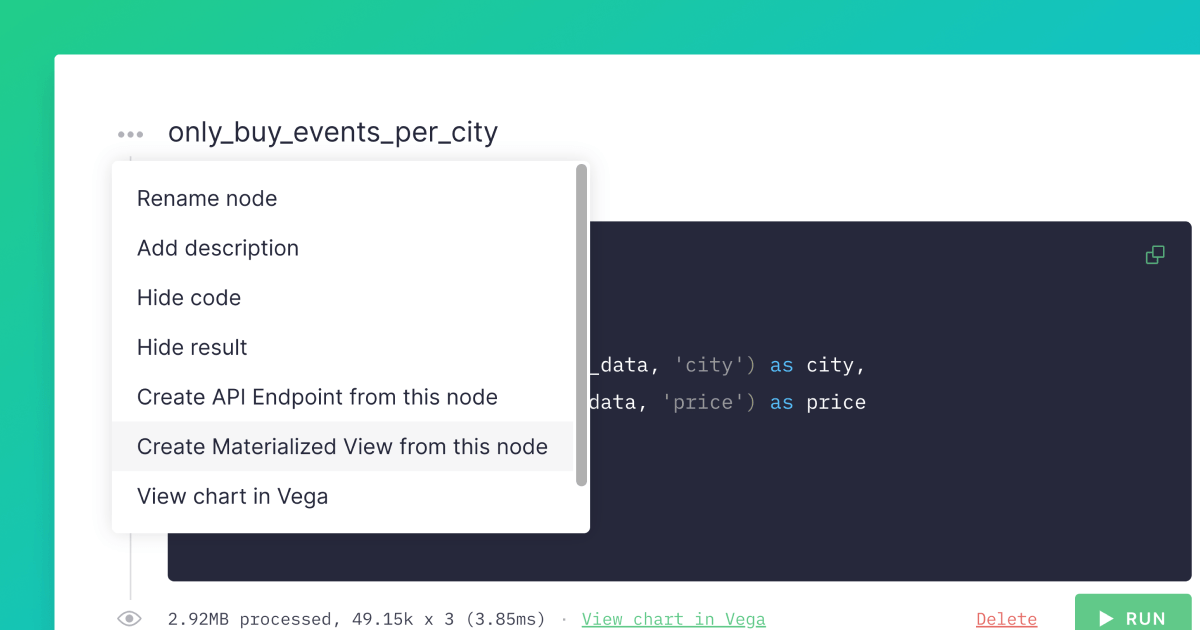Image resolution: width=1200 pixels, height=630 pixels.
Task: Click the green RUN button
Action: (1134, 615)
